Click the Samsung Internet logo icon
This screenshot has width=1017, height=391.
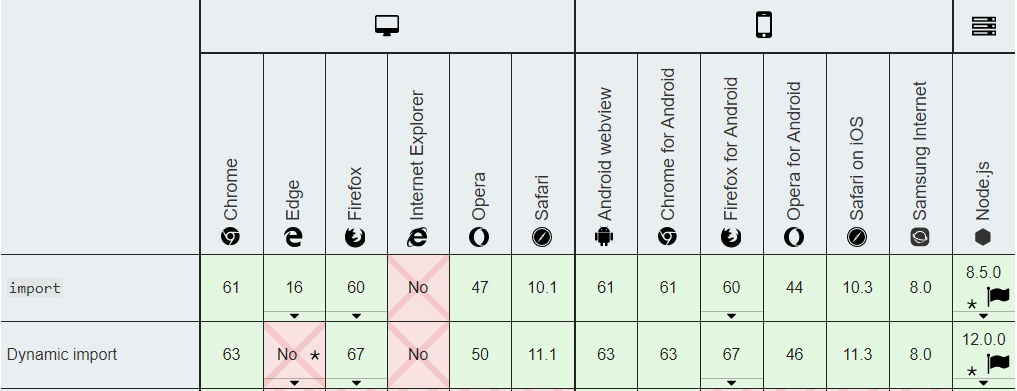click(x=920, y=237)
